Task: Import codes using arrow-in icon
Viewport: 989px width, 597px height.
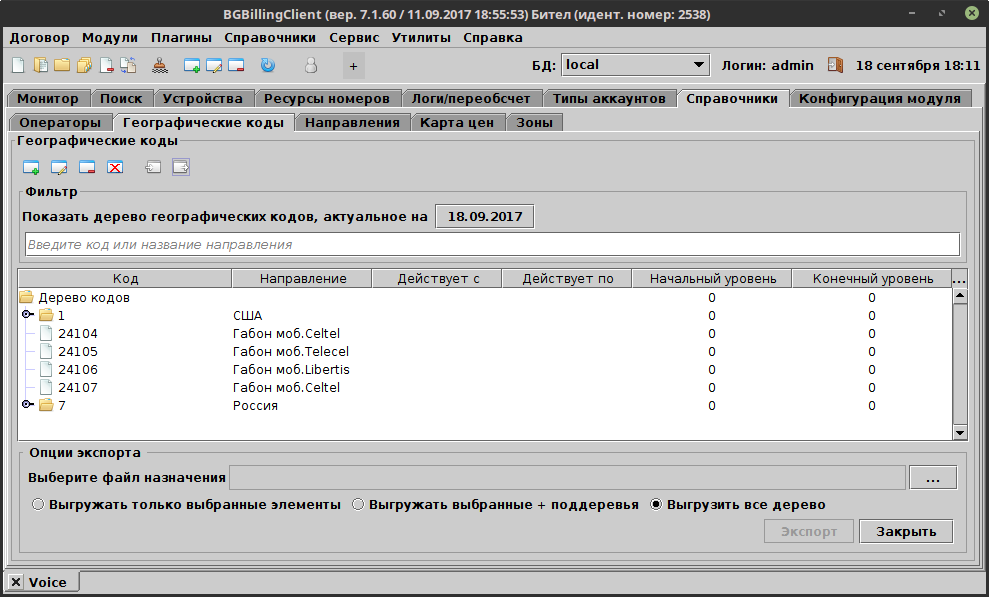Action: 152,167
